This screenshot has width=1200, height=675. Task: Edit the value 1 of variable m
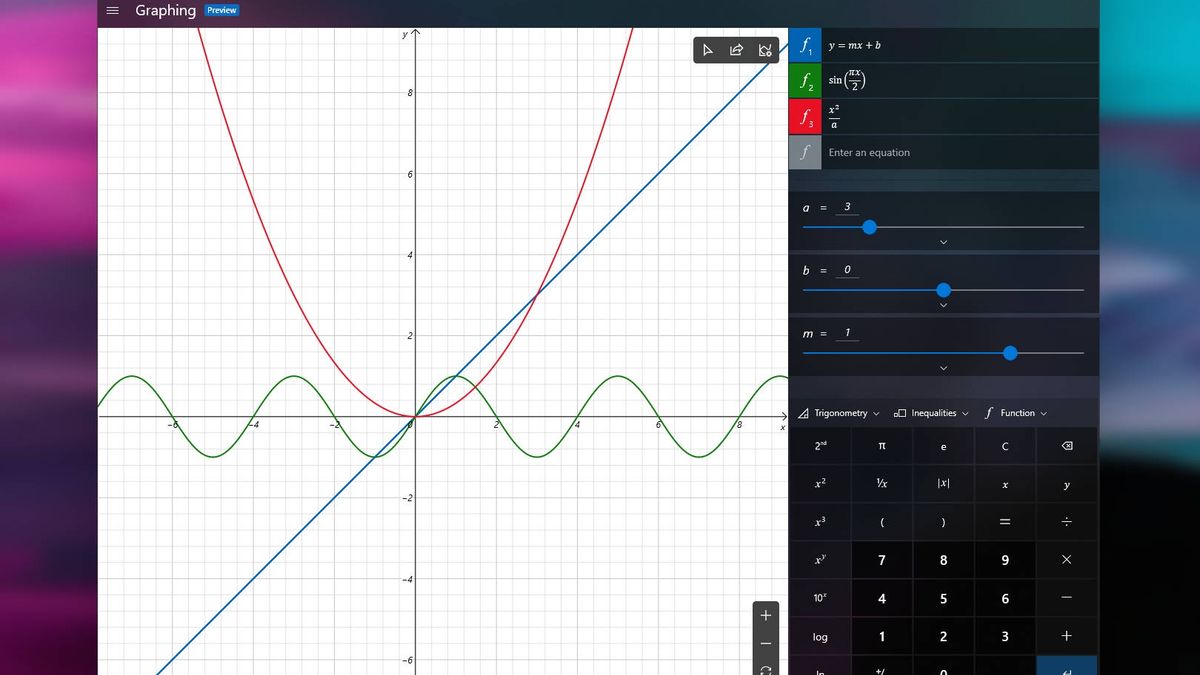[847, 333]
